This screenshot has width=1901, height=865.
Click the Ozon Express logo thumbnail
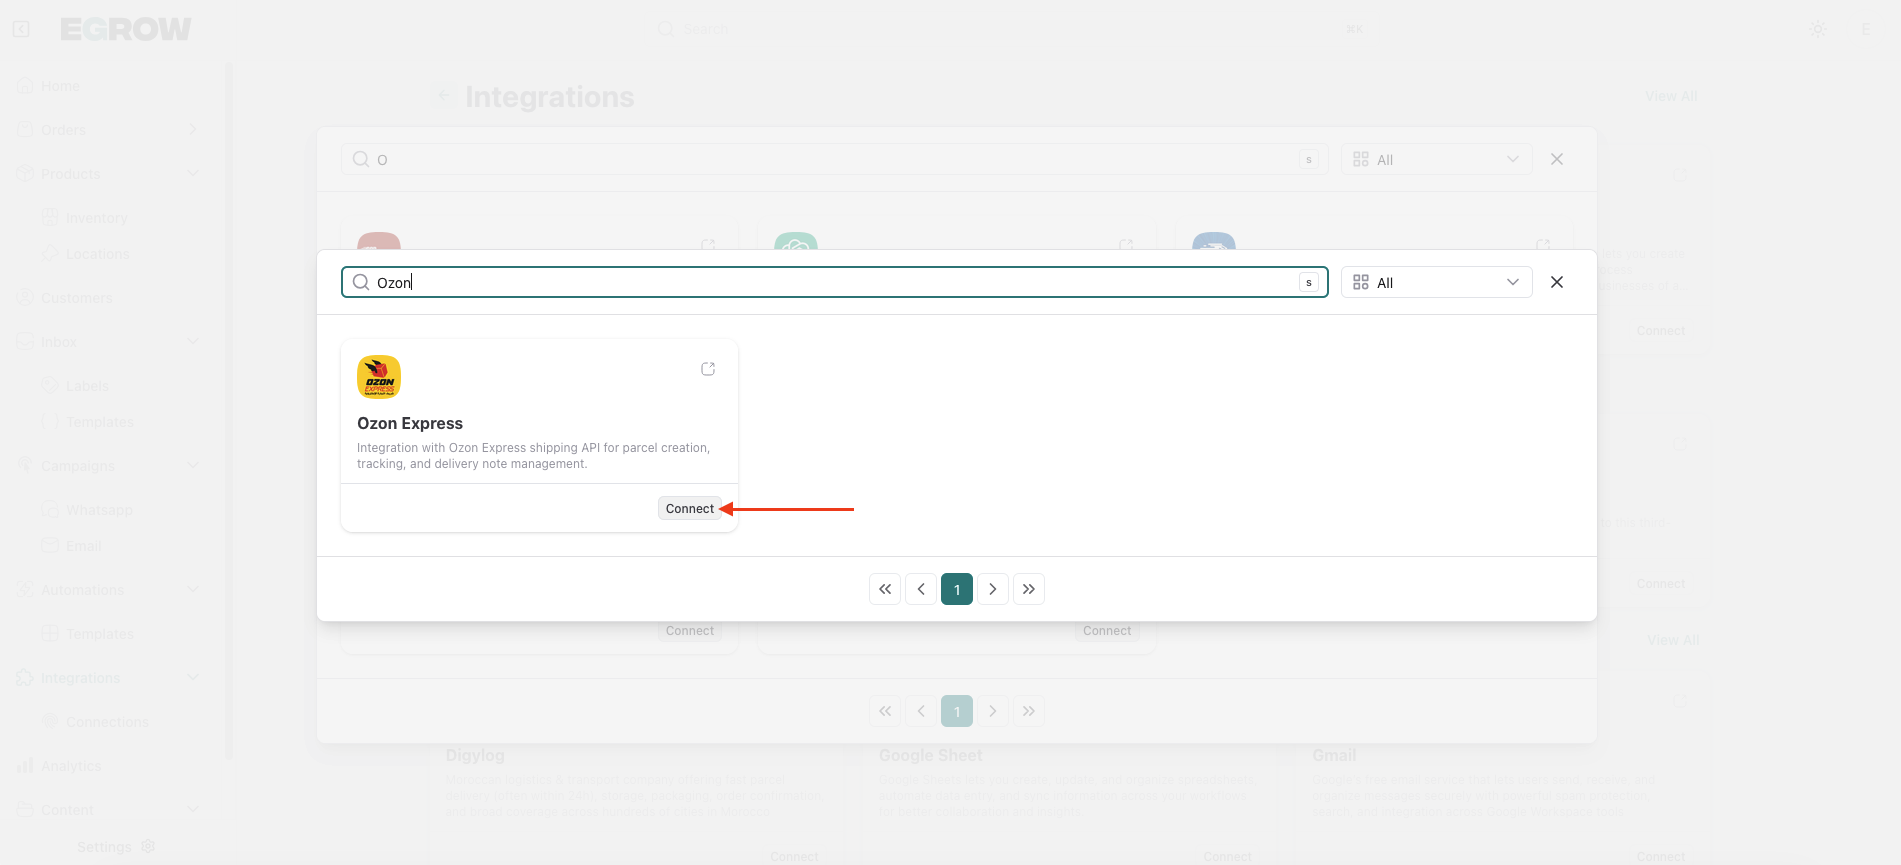(x=379, y=377)
